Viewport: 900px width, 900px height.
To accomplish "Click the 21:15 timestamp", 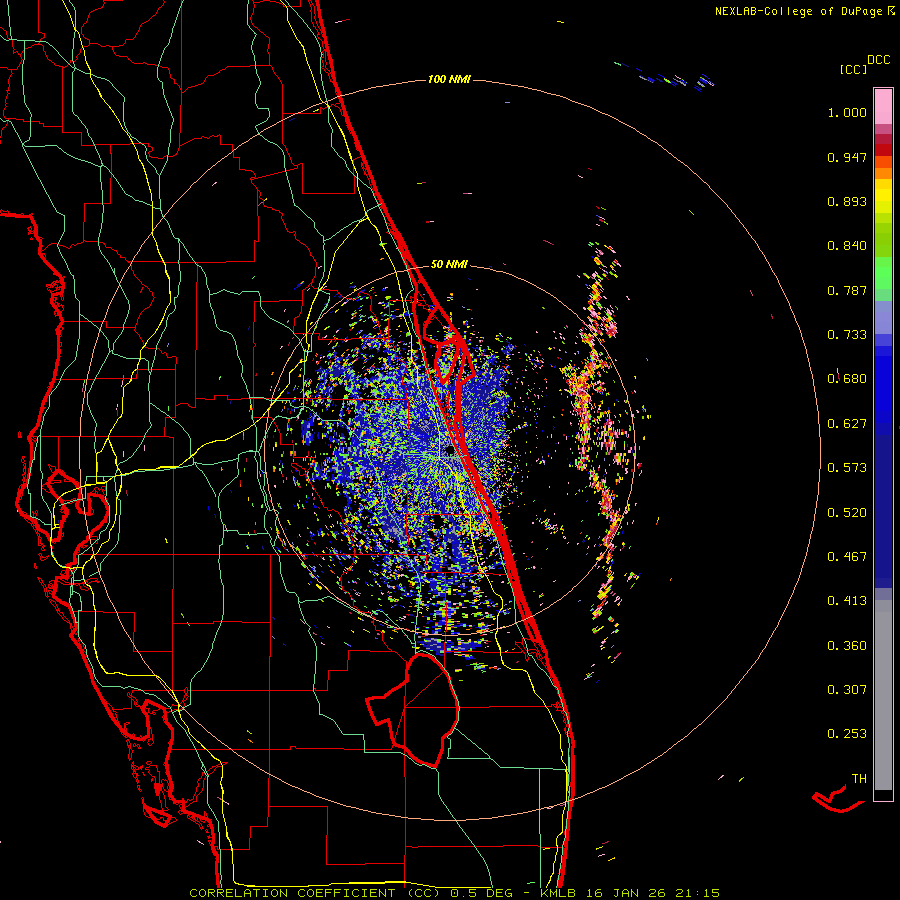I will [x=697, y=893].
